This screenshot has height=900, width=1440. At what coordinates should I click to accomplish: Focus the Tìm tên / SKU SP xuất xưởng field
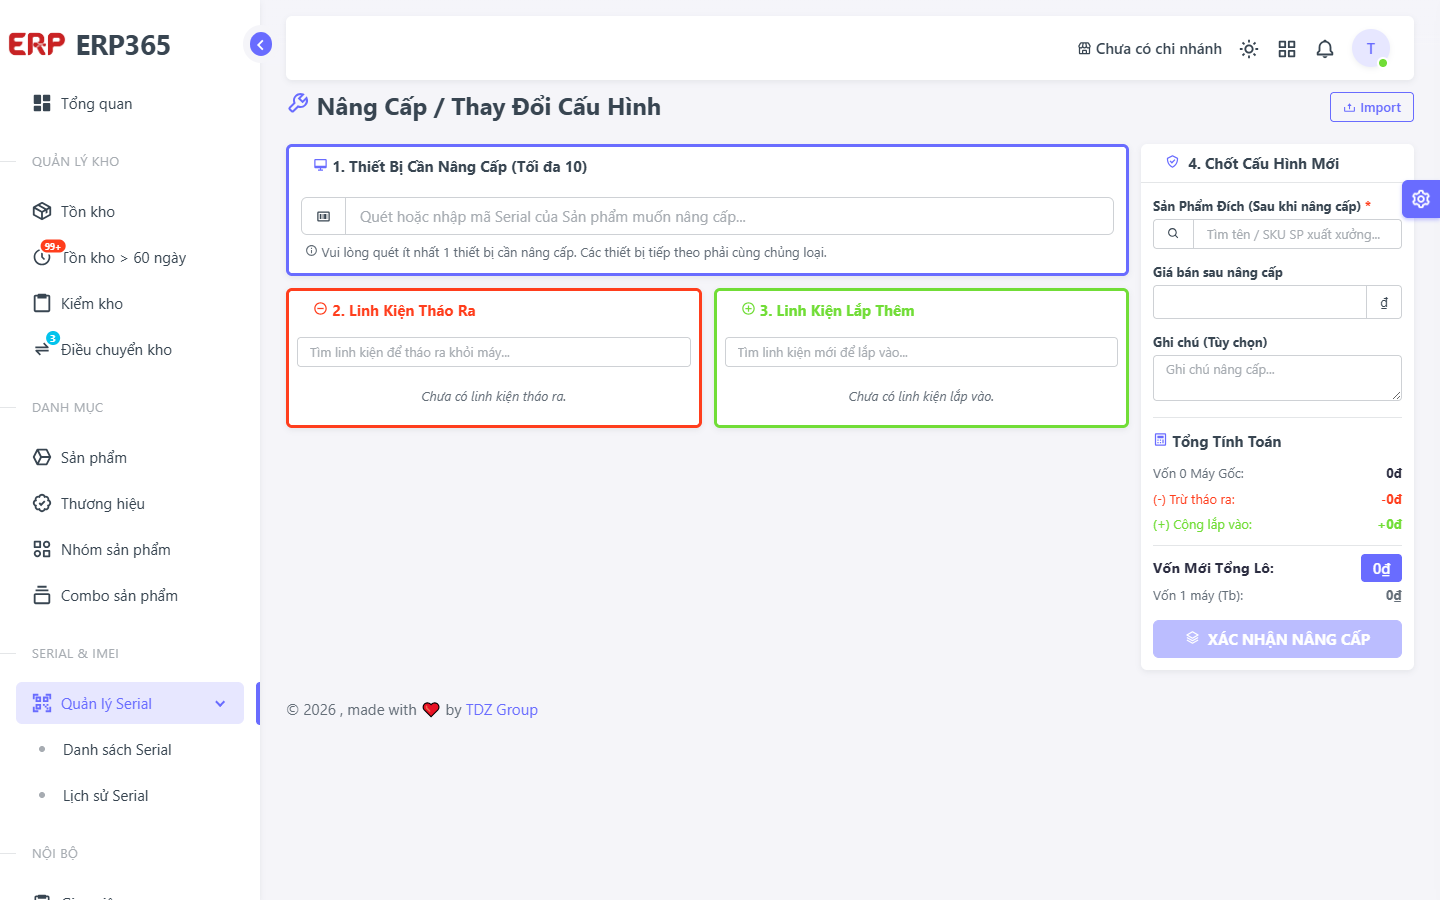[x=1297, y=234]
